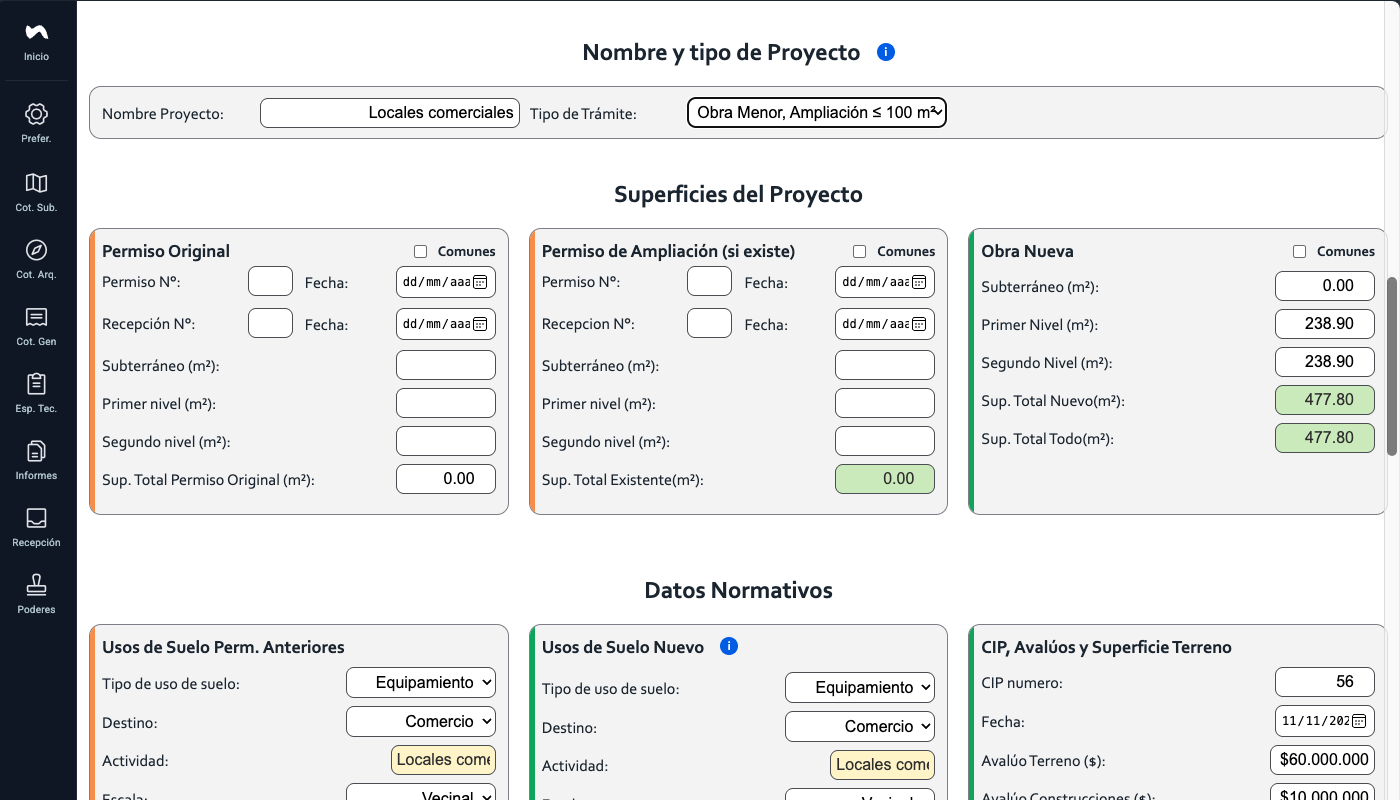1400x800 pixels.
Task: Open Prefer. gear icon in sidebar
Action: coord(36,114)
